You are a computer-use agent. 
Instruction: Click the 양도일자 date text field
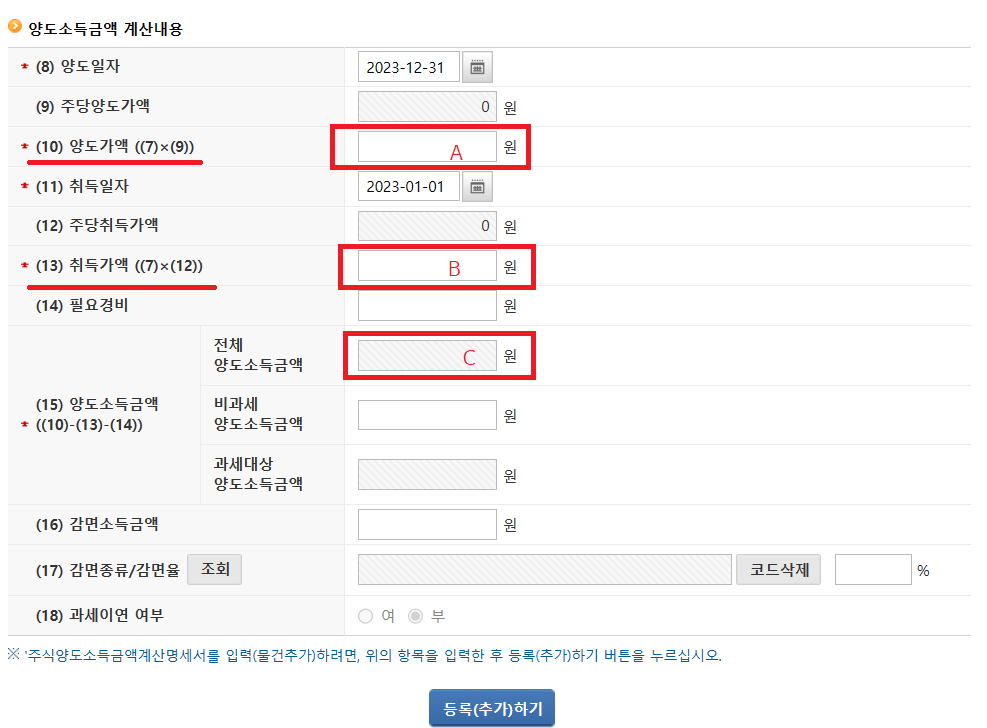click(408, 66)
